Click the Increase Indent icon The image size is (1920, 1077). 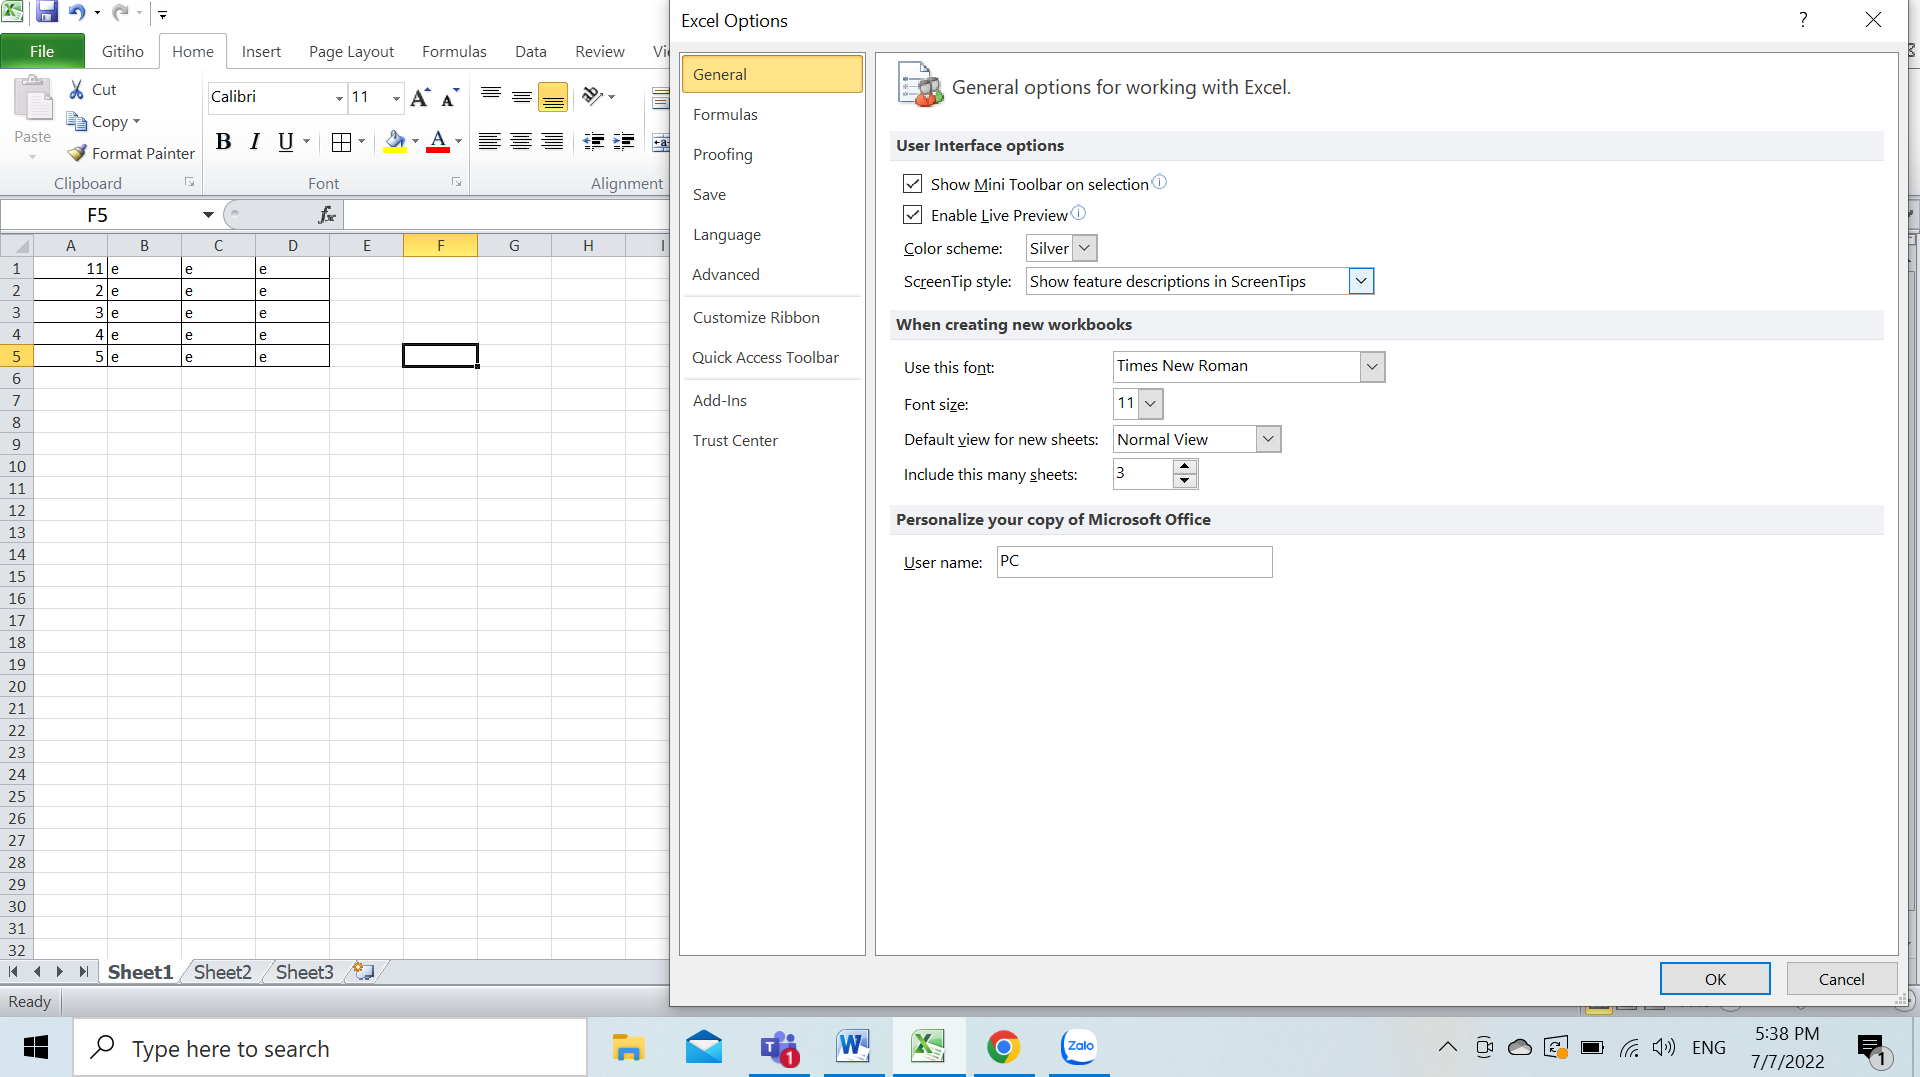pyautogui.click(x=624, y=142)
